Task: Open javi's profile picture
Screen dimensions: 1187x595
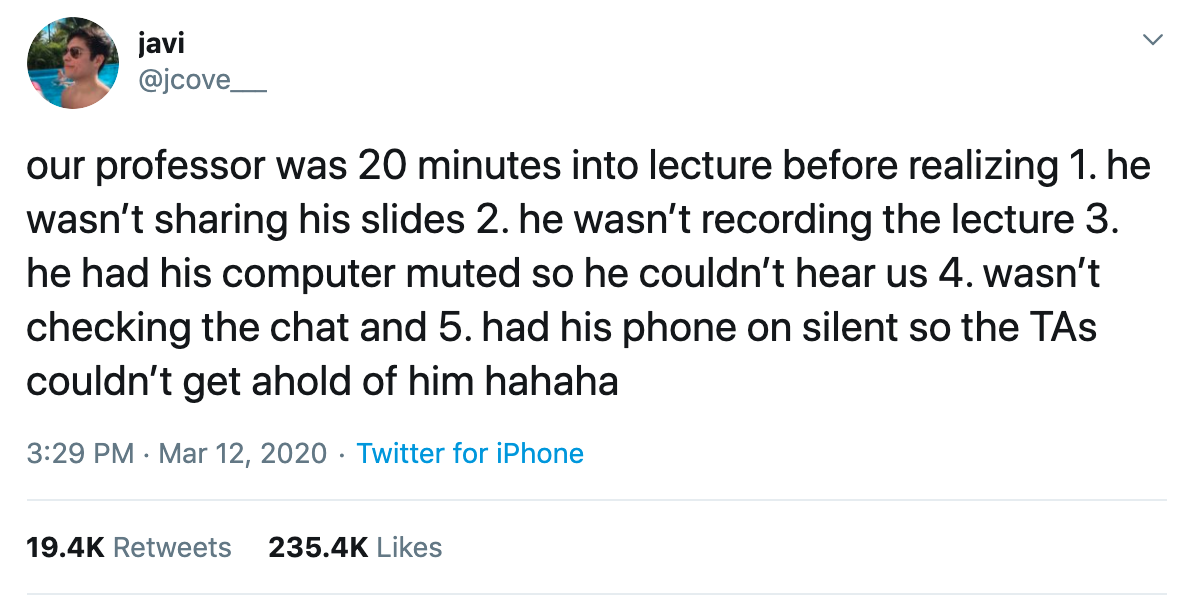Action: click(73, 63)
